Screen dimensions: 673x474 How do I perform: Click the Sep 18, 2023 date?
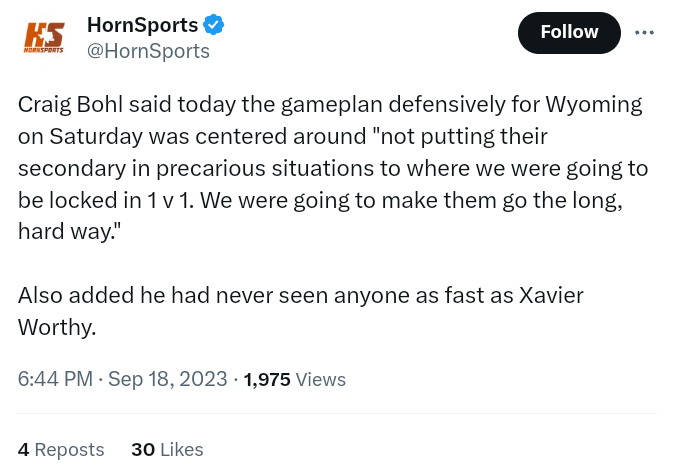coord(166,379)
